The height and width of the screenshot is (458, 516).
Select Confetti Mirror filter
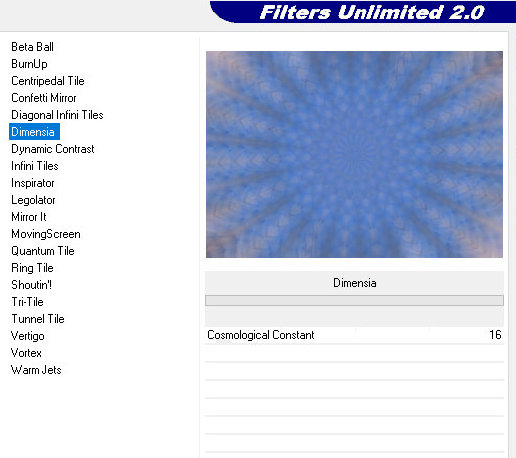44,98
